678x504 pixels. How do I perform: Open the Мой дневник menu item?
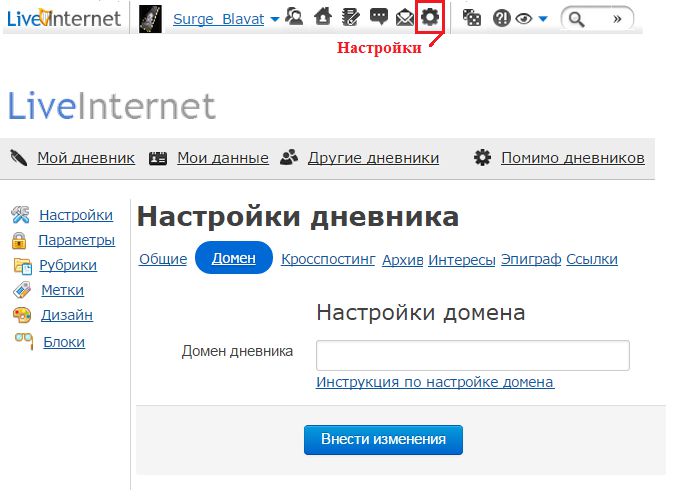(x=85, y=158)
